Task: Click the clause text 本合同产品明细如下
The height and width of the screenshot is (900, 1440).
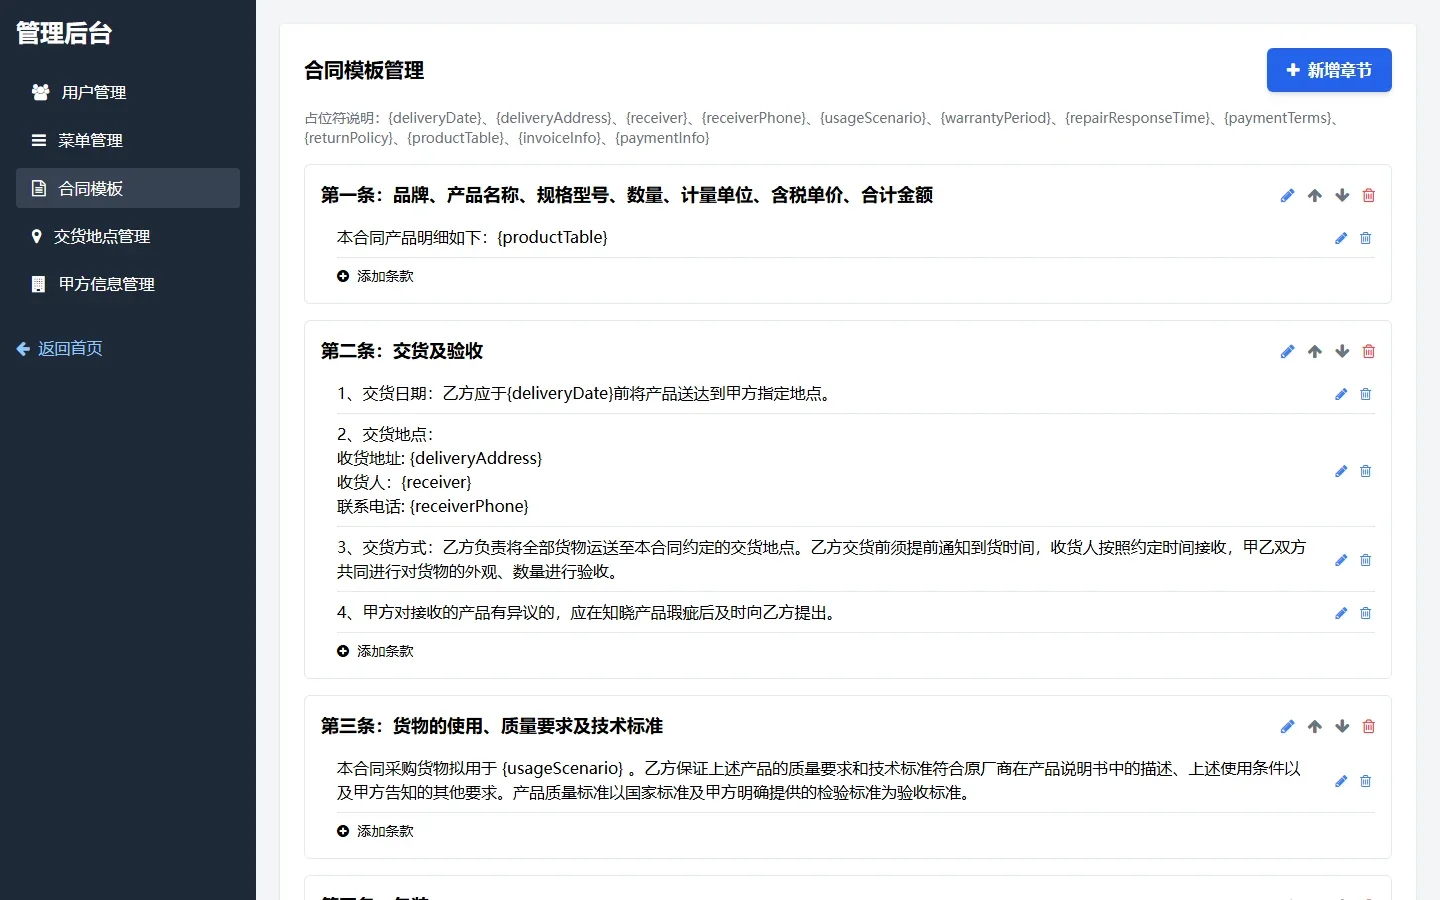Action: point(472,237)
